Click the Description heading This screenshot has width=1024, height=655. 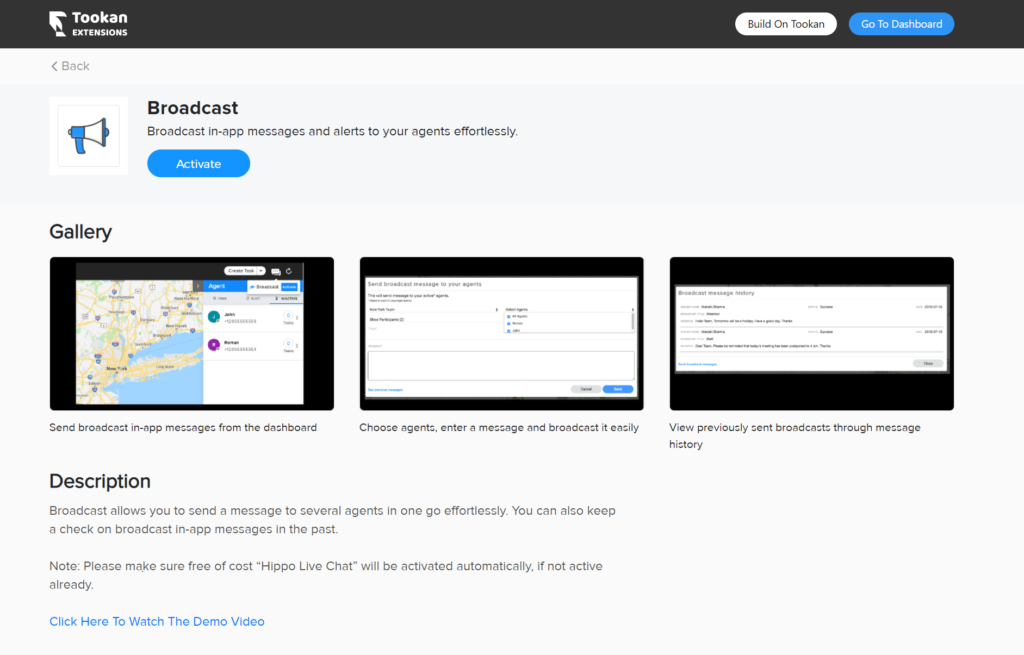(x=100, y=481)
